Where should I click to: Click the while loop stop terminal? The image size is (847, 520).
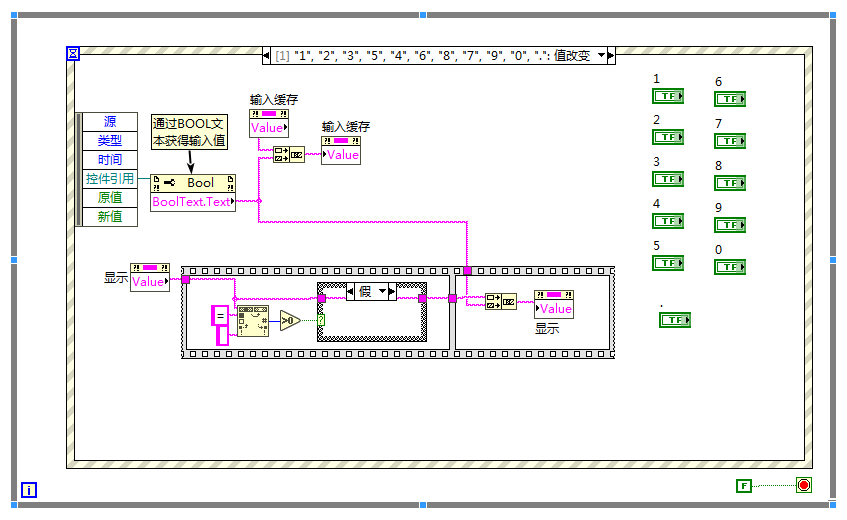[x=804, y=485]
